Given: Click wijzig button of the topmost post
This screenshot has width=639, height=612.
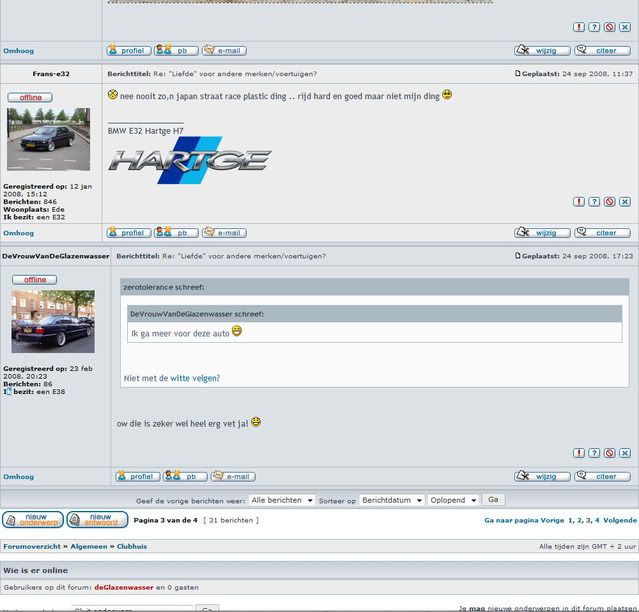Looking at the screenshot, I should point(542,51).
